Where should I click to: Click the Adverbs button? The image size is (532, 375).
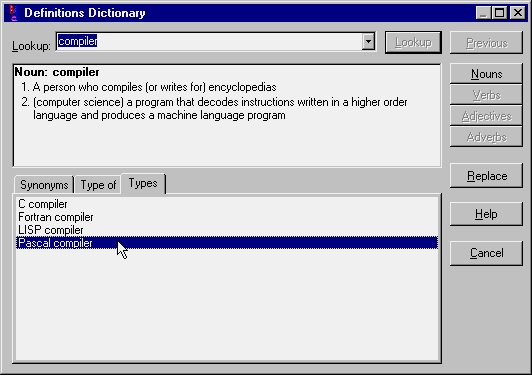pyautogui.click(x=486, y=137)
